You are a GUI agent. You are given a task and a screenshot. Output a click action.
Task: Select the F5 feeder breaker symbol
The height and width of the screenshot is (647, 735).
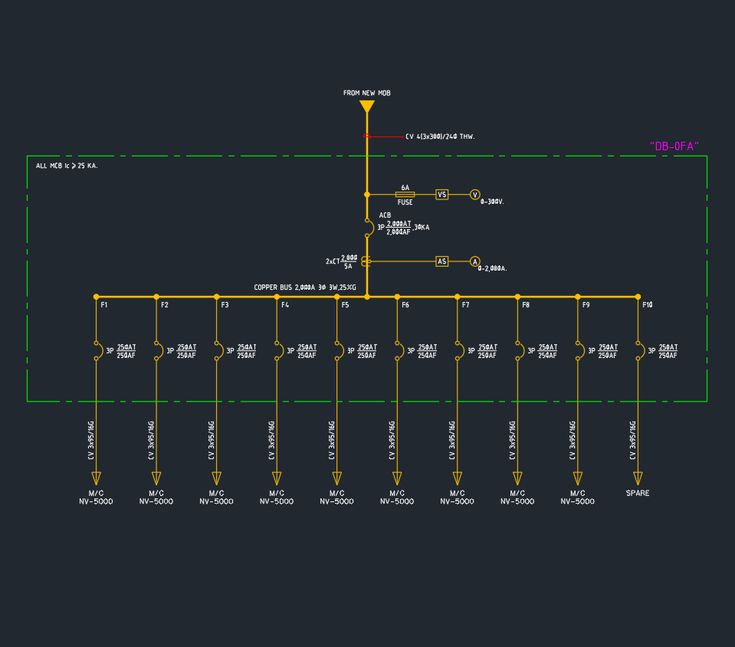[339, 351]
